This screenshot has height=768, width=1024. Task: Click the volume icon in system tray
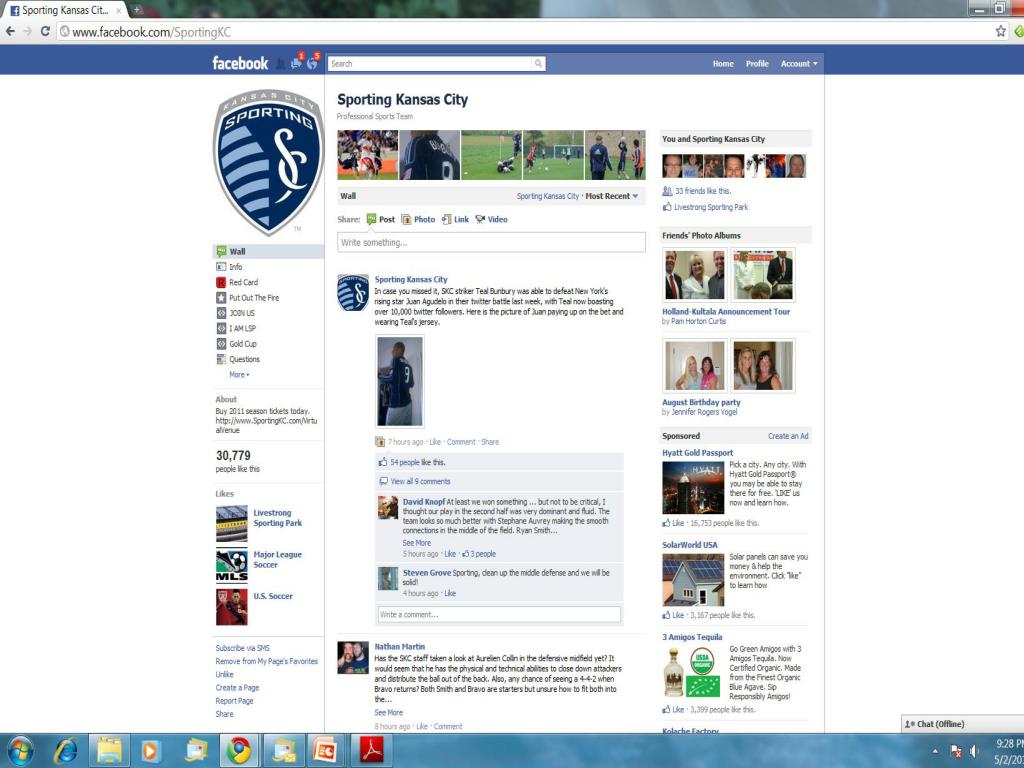pyautogui.click(x=974, y=751)
